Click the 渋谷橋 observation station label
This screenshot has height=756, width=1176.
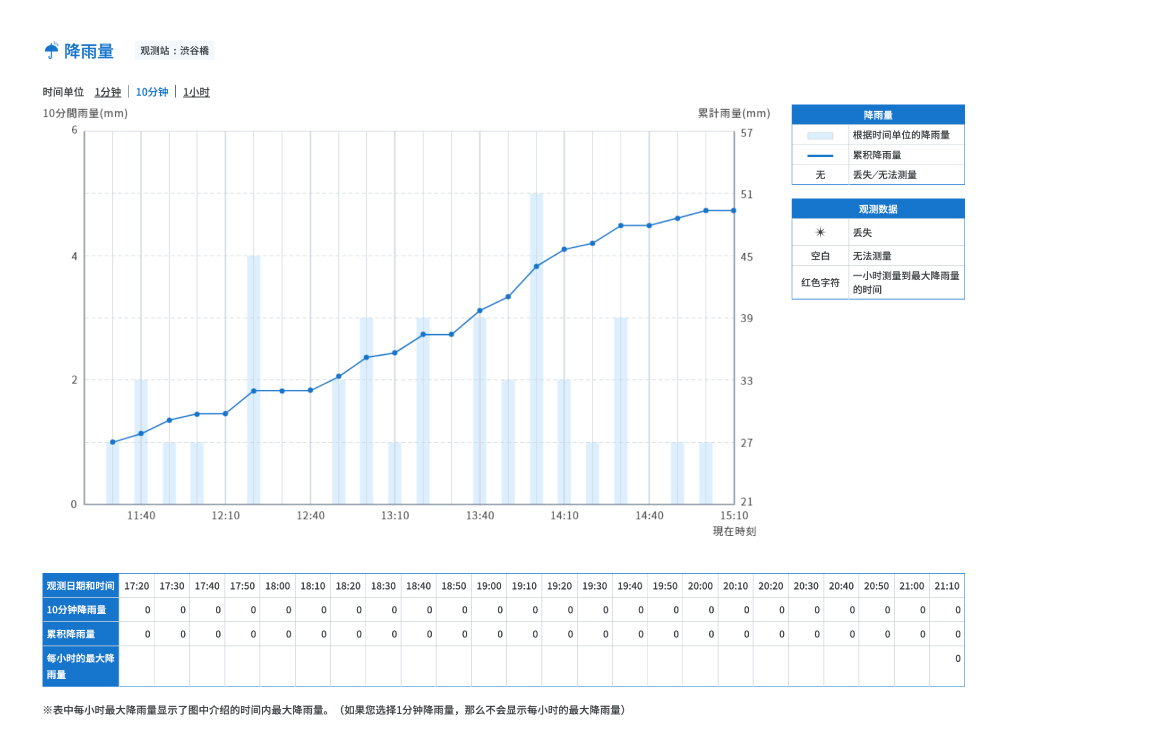[x=175, y=50]
